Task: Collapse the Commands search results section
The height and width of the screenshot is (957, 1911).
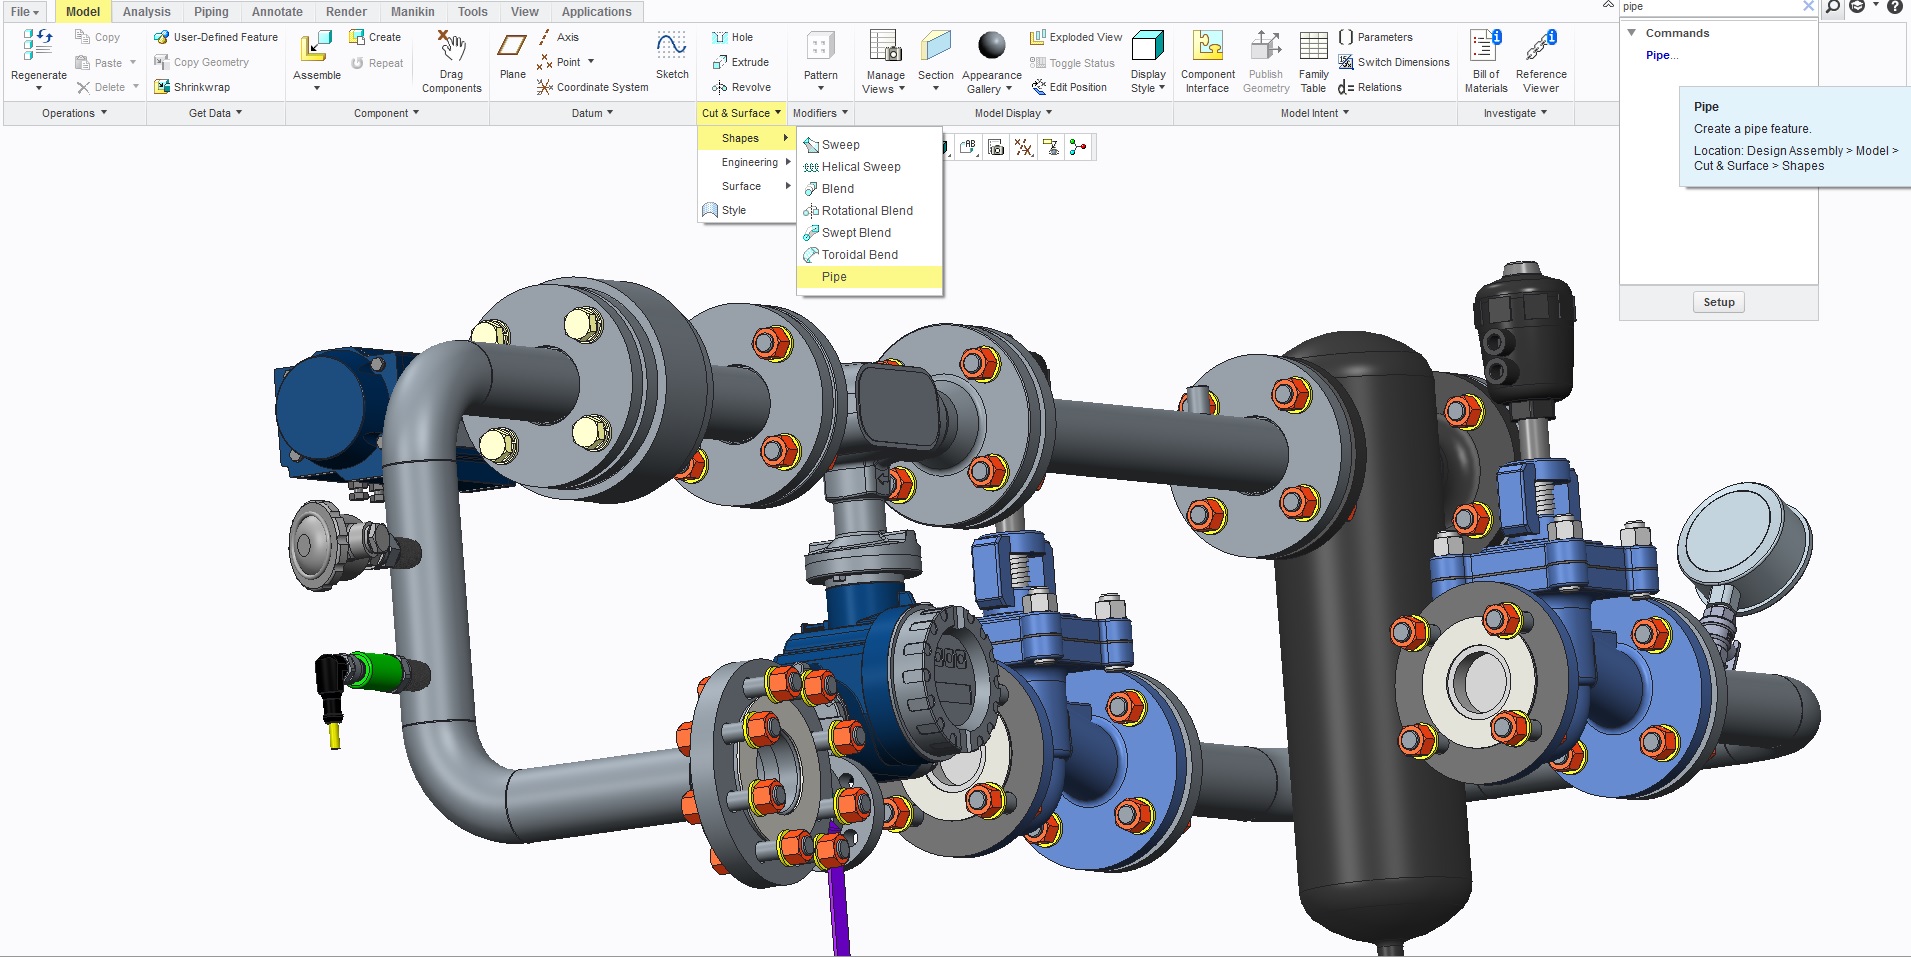Action: (1632, 33)
